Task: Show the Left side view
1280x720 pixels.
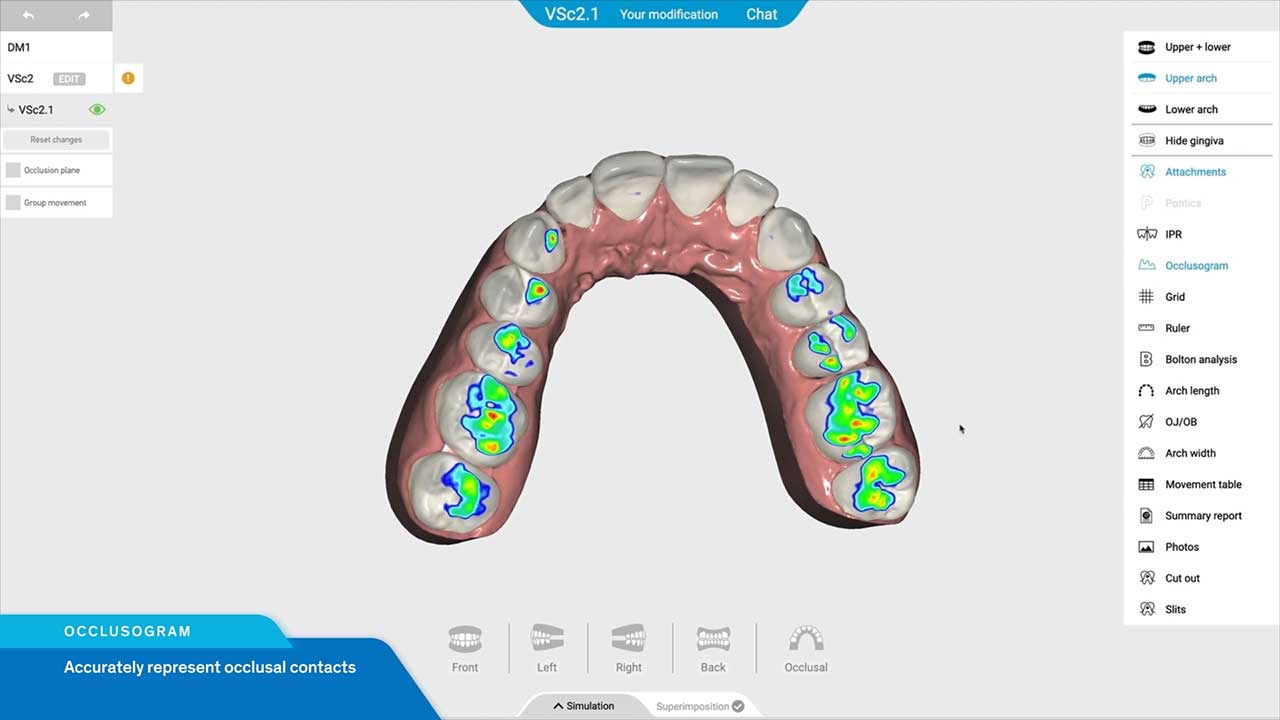Action: point(547,647)
